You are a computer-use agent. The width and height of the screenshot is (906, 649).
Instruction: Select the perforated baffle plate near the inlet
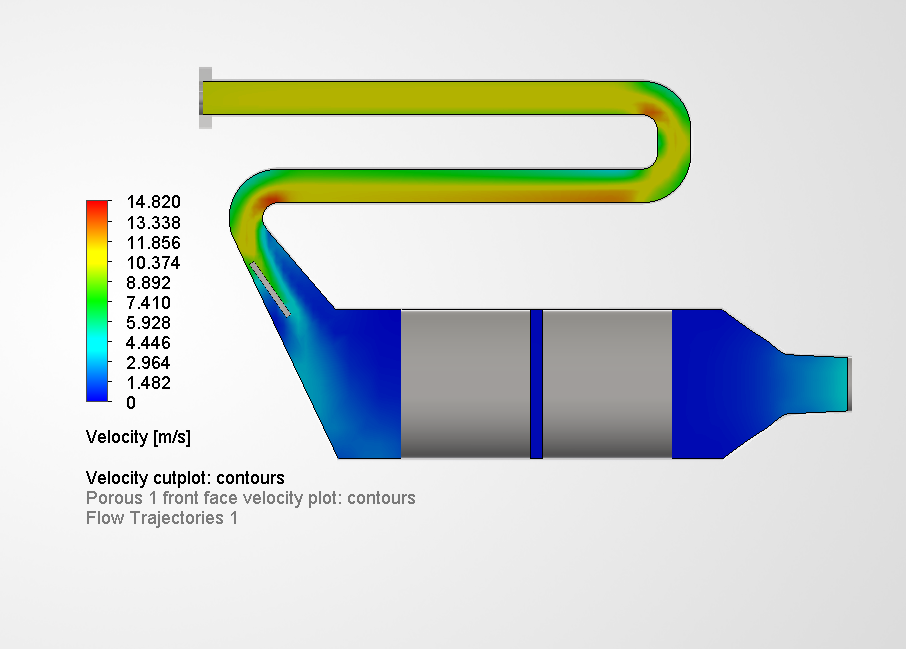[x=272, y=290]
